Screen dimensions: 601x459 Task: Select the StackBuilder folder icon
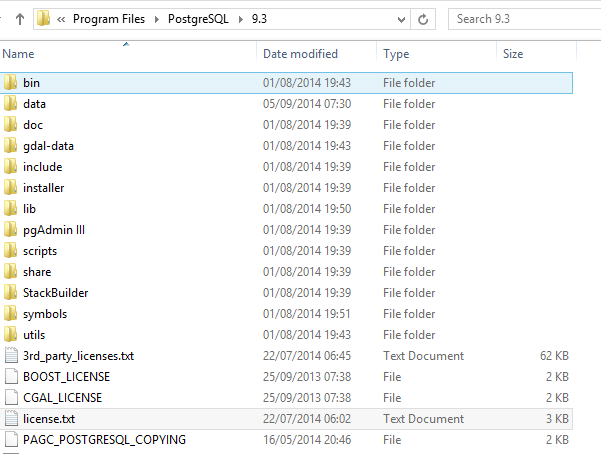pyautogui.click(x=11, y=292)
